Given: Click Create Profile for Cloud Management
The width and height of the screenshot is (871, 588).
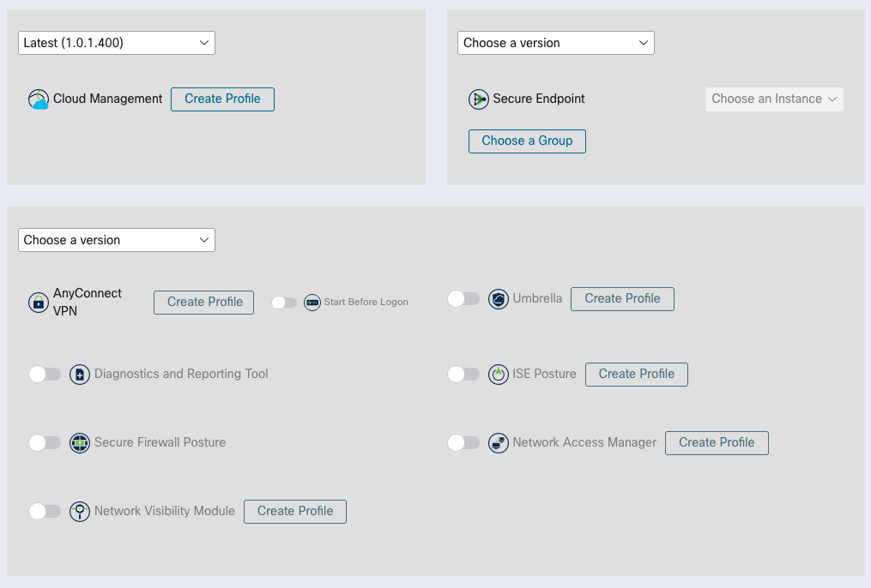Looking at the screenshot, I should (x=223, y=99).
